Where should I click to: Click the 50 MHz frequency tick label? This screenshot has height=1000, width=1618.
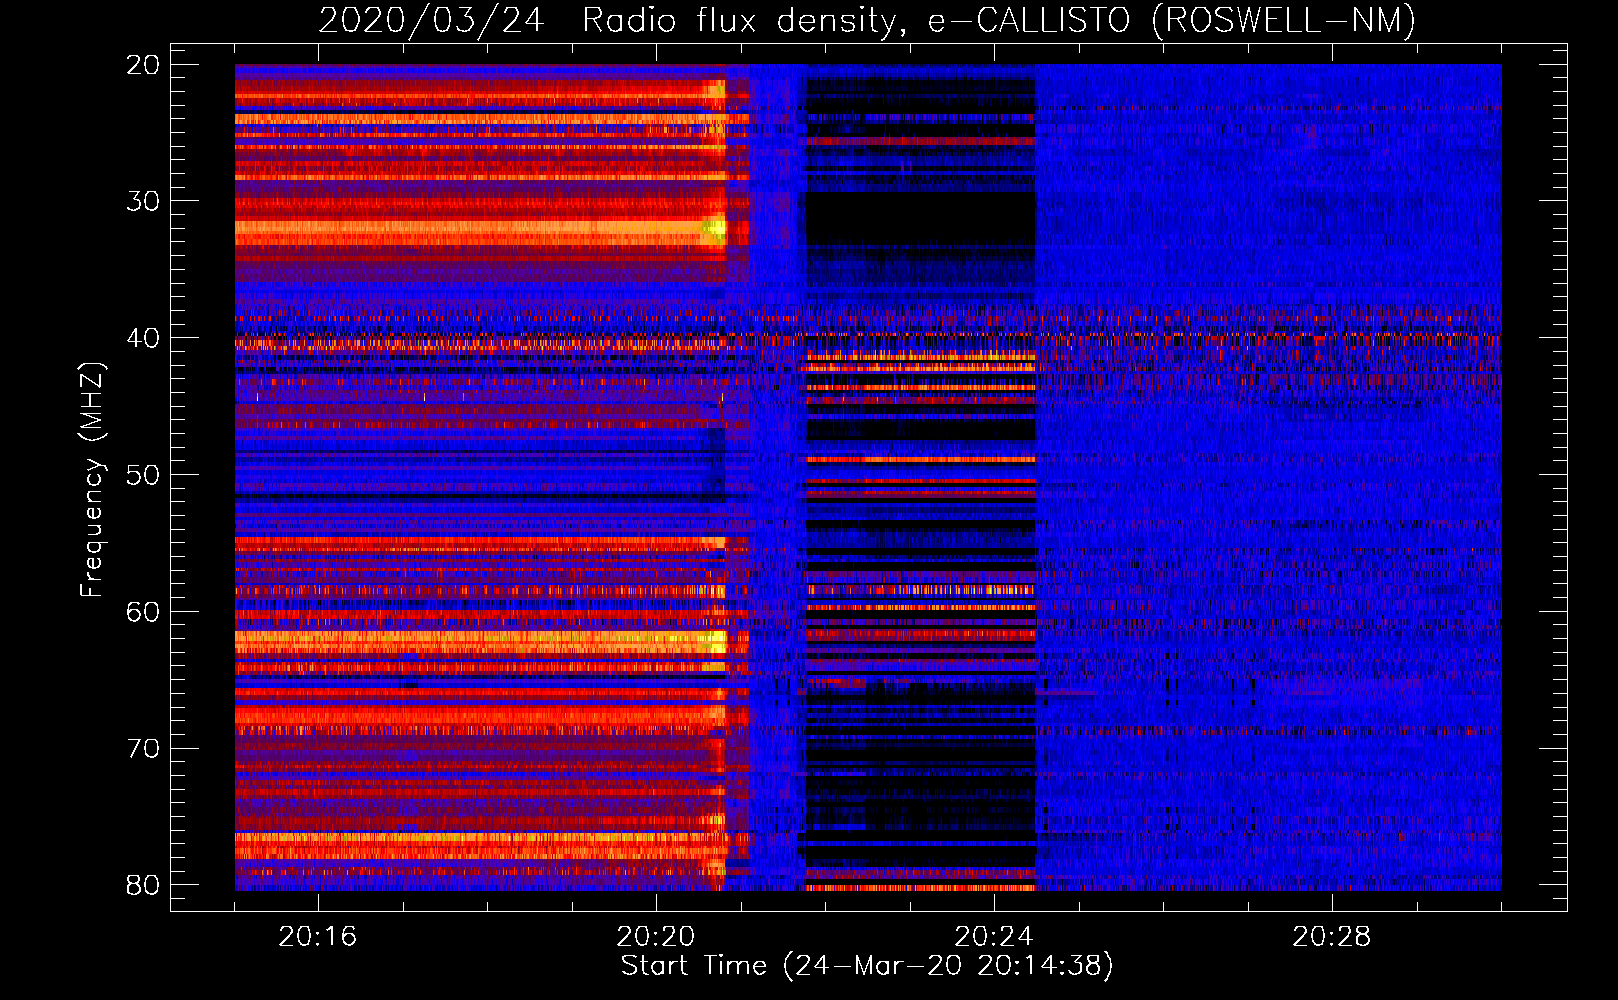tap(143, 475)
